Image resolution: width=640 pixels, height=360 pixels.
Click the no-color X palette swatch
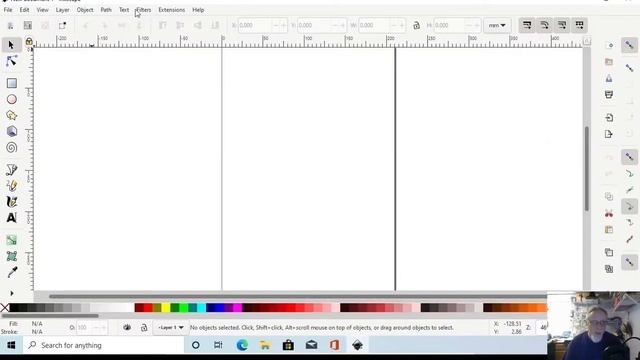[x=4, y=308]
